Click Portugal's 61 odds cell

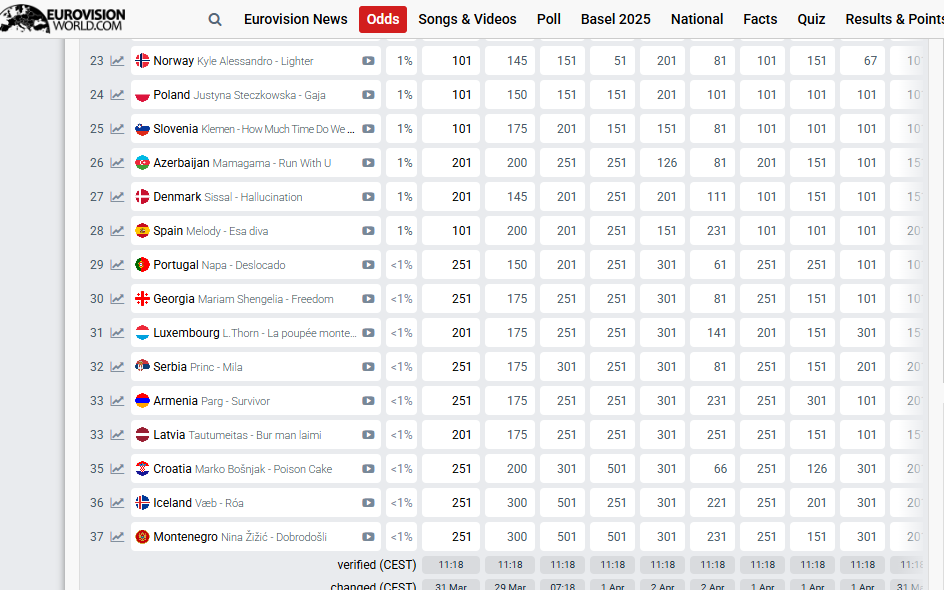point(712,265)
